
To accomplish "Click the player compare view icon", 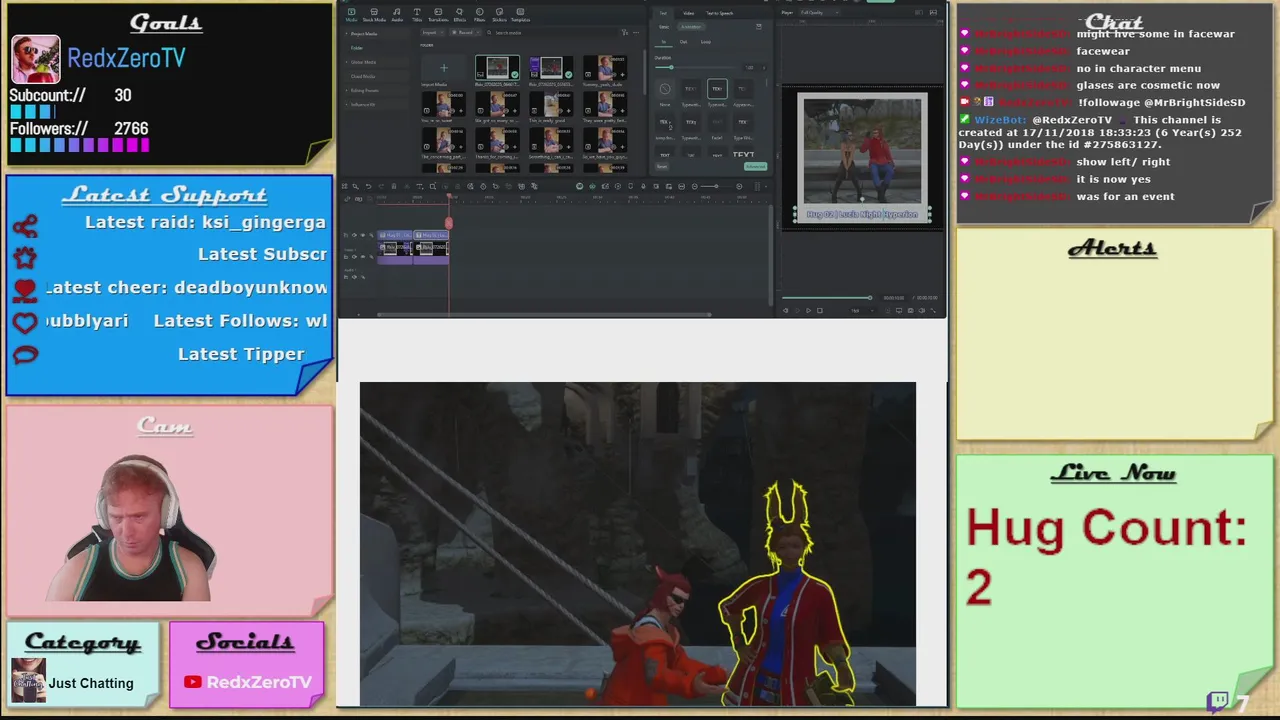I will (919, 12).
